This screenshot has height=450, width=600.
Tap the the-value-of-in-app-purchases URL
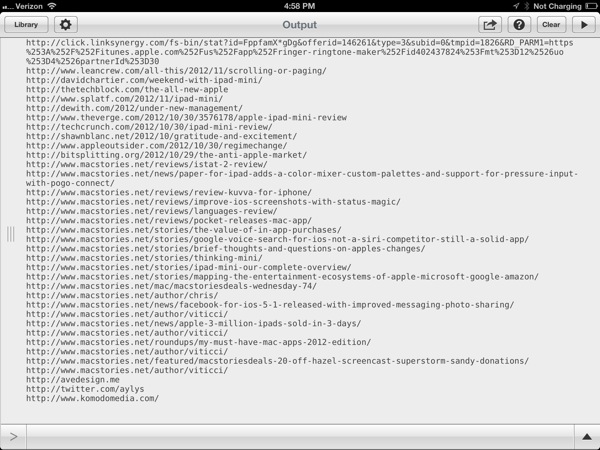(184, 230)
